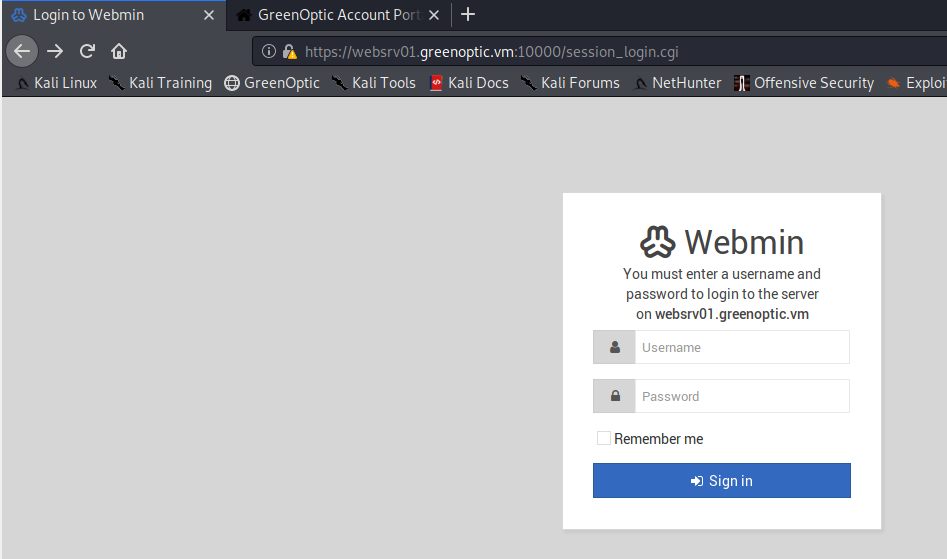Show site information via the info icon
The image size is (947, 559).
pyautogui.click(x=269, y=51)
